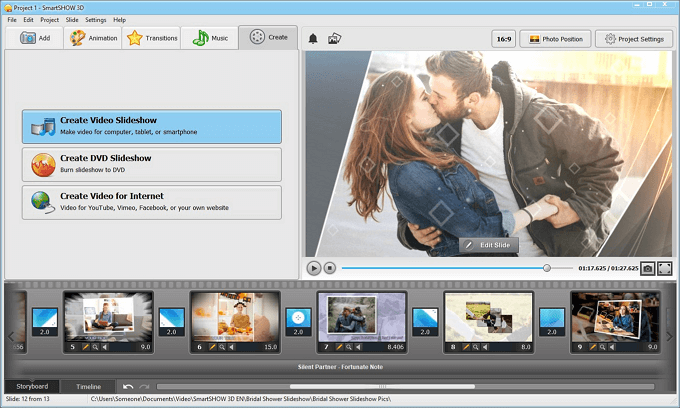The width and height of the screenshot is (680, 408).
Task: Switch to the Music tab
Action: pos(210,38)
